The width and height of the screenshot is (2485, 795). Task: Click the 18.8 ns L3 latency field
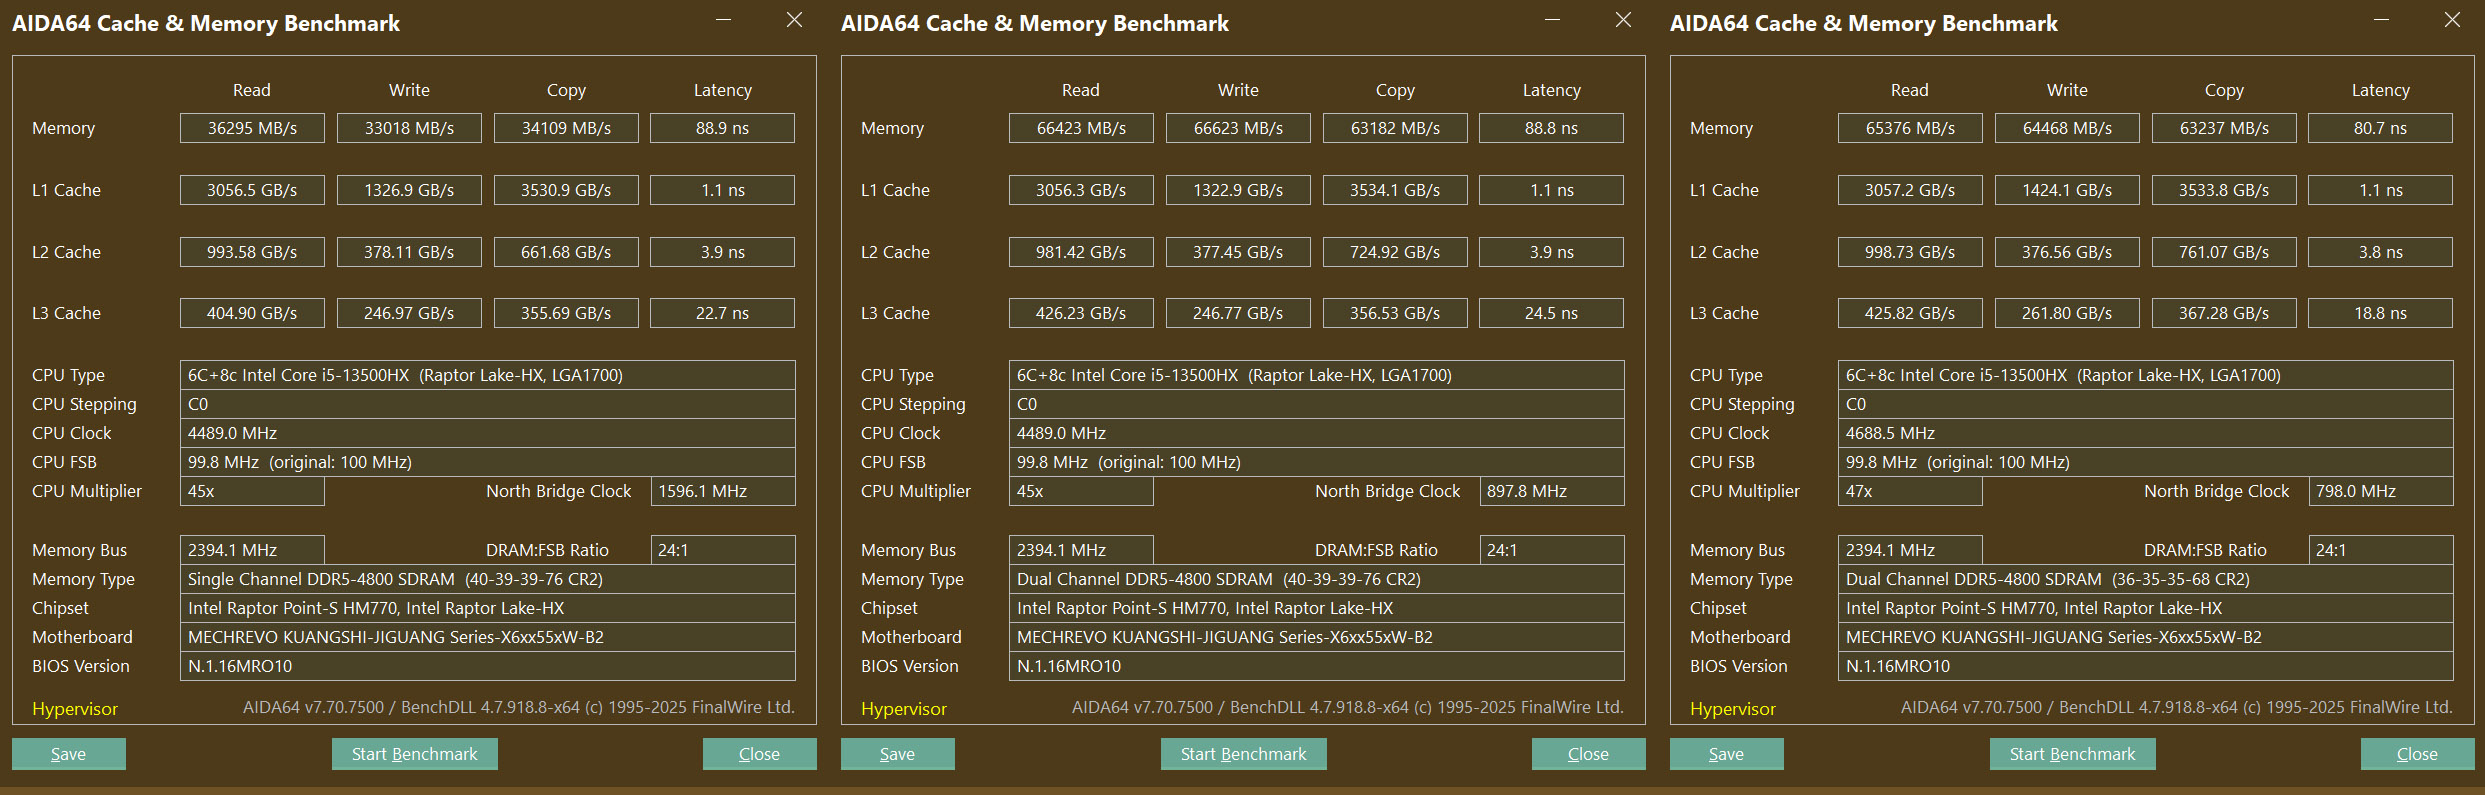coord(2380,313)
